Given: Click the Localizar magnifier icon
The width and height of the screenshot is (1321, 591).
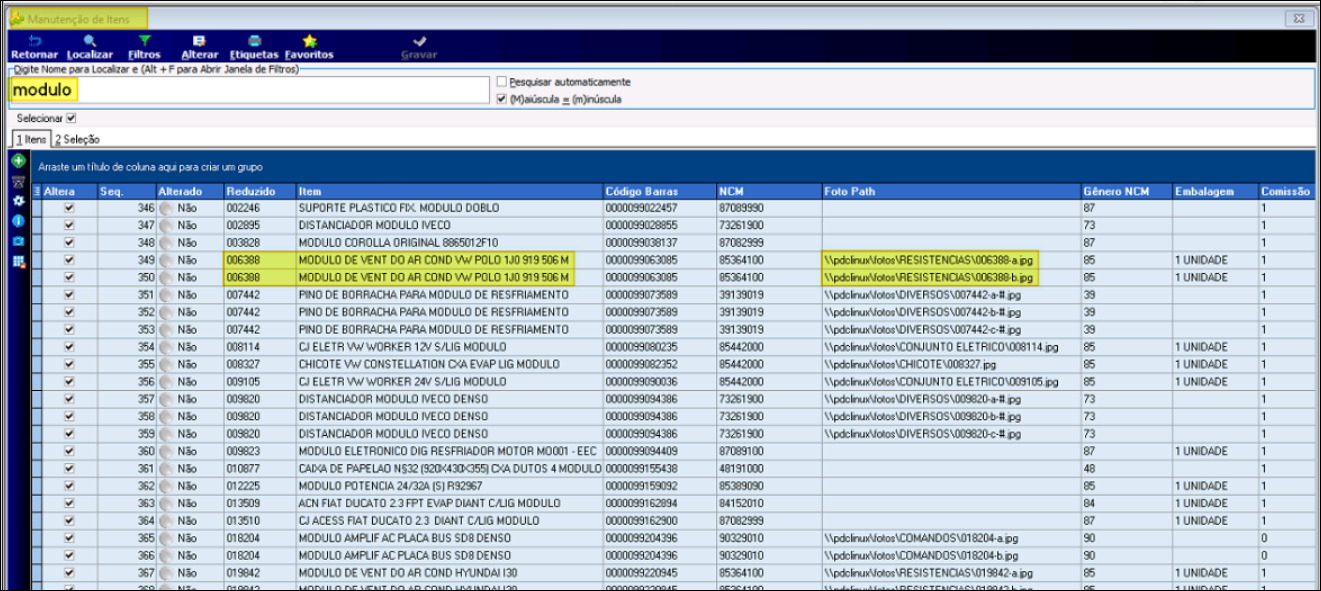Looking at the screenshot, I should [90, 41].
